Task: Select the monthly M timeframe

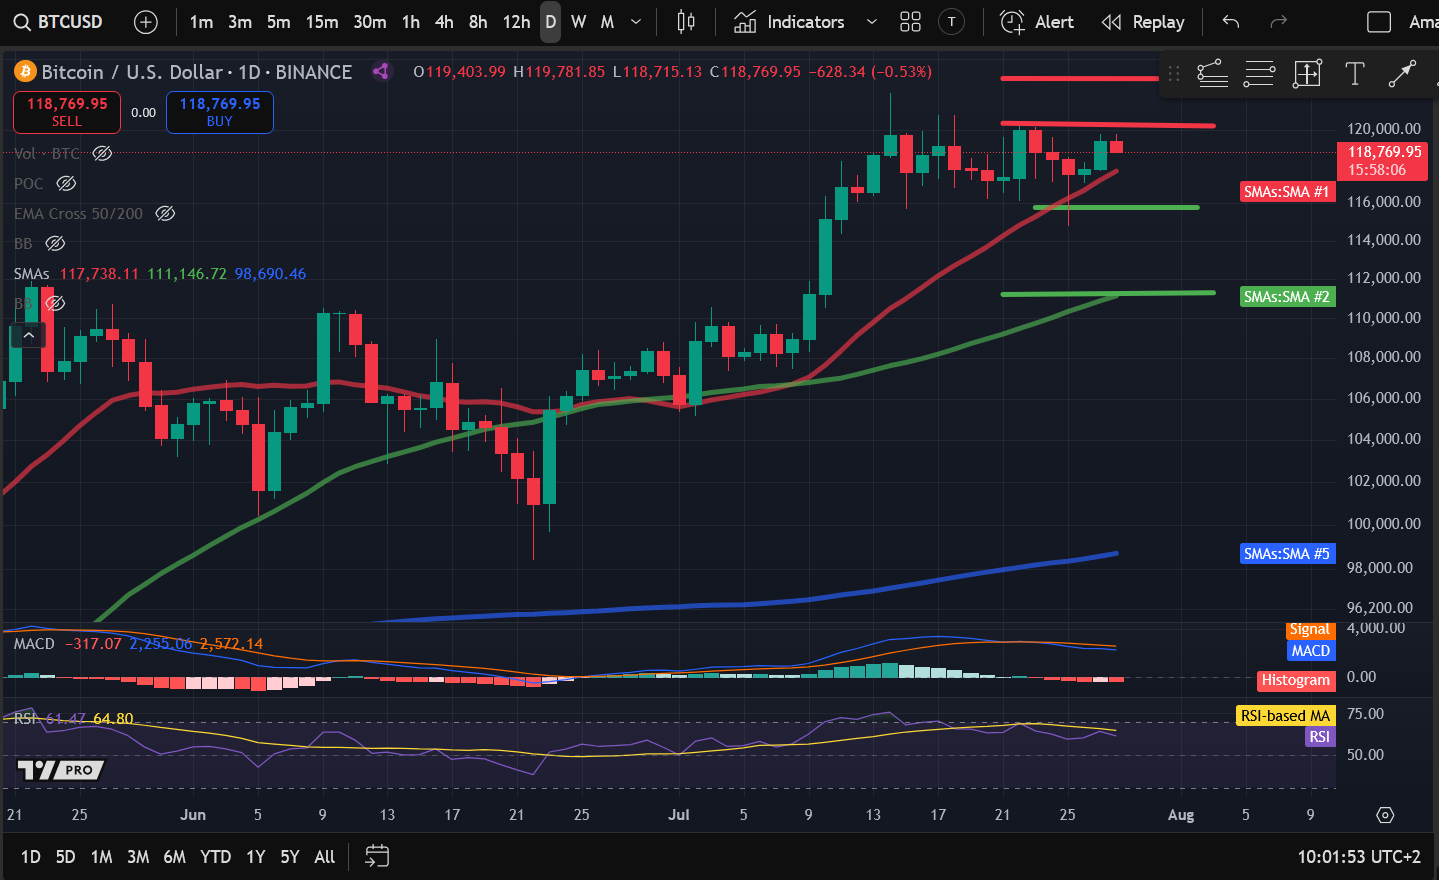Action: 607,22
